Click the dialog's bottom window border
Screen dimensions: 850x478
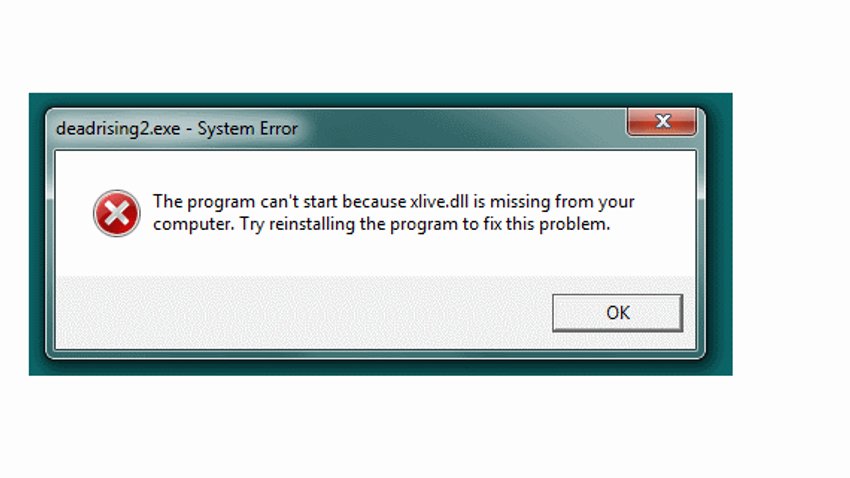(x=375, y=353)
